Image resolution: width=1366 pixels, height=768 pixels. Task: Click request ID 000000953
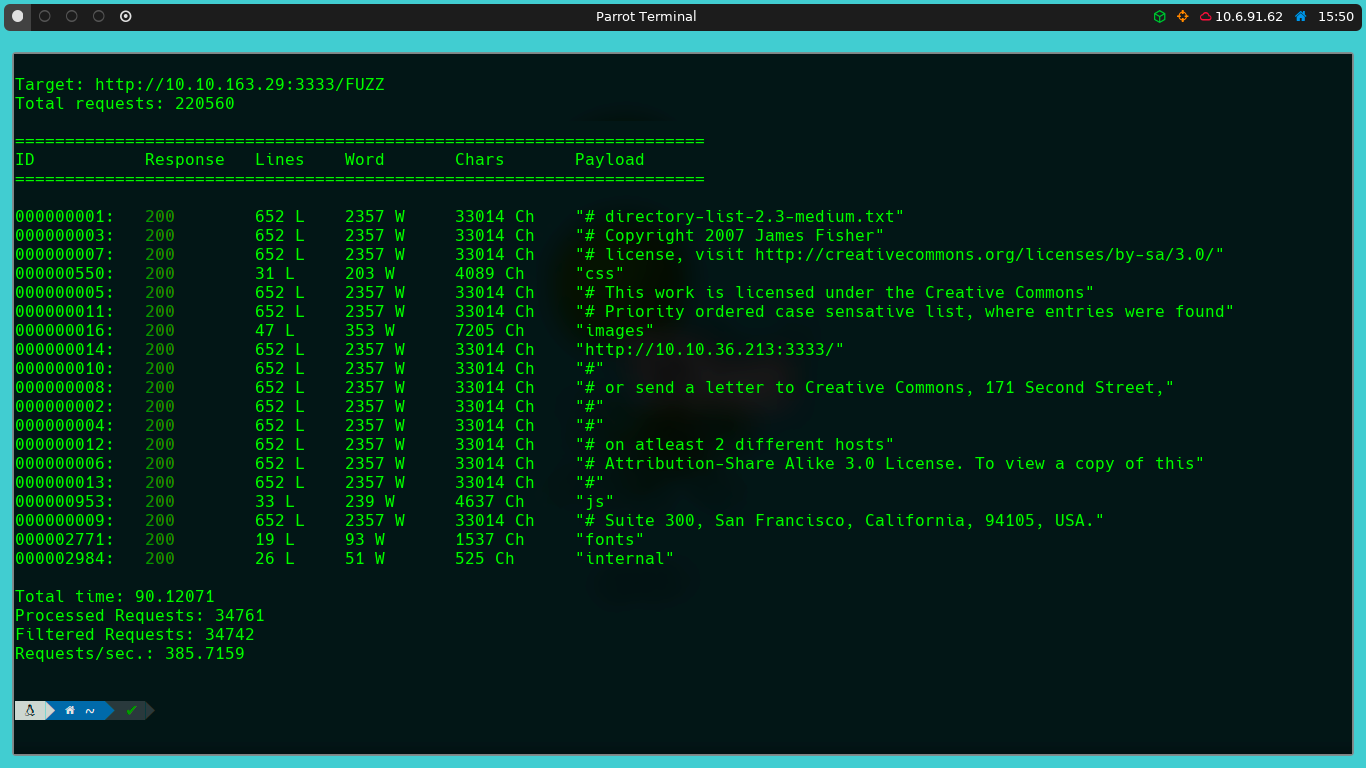(x=65, y=502)
